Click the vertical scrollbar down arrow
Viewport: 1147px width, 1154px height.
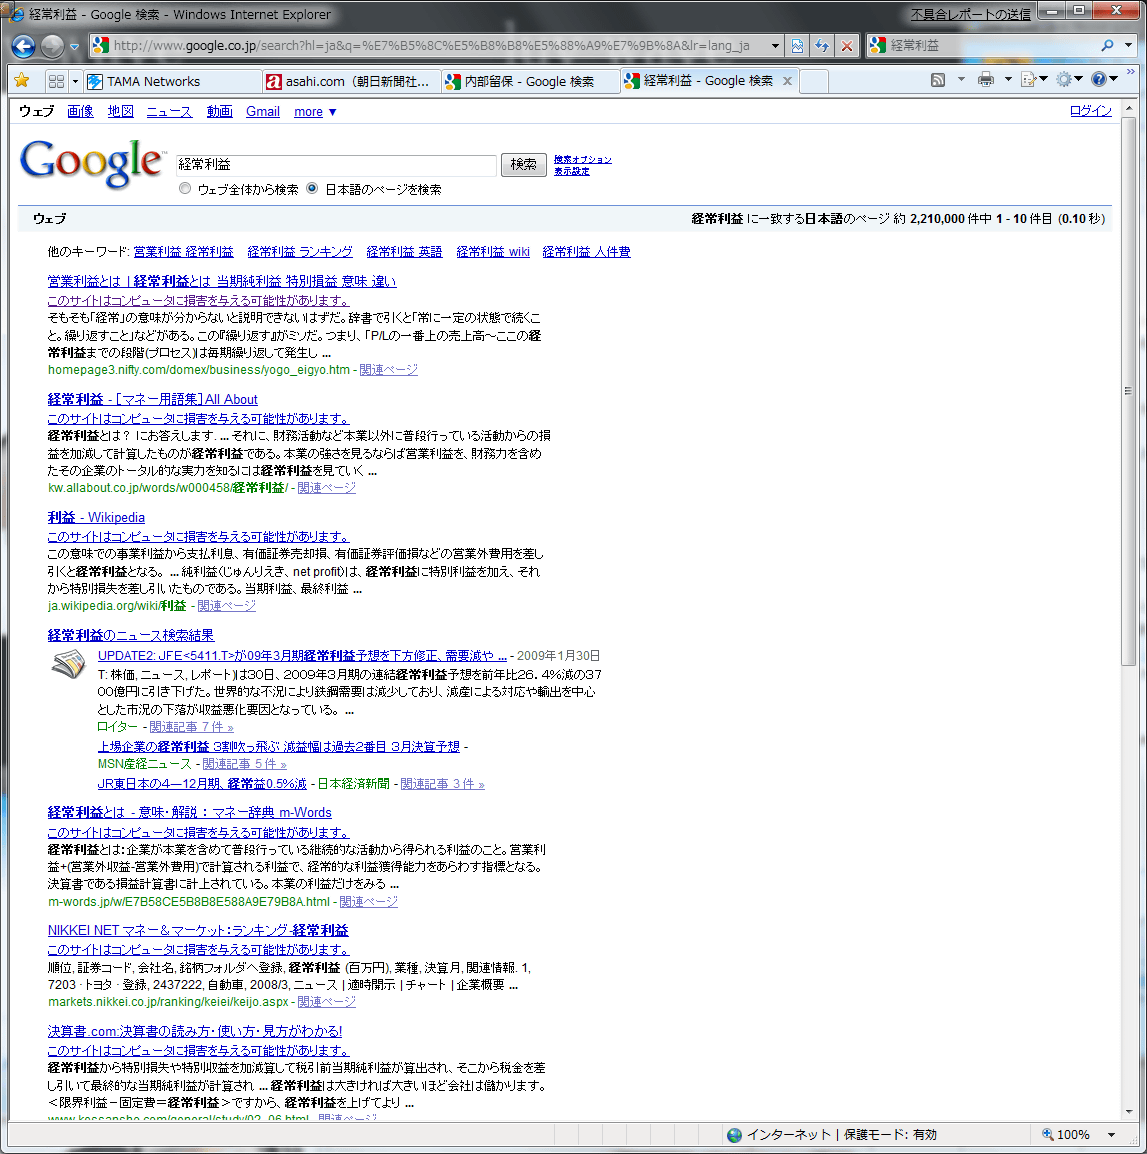point(1129,1112)
